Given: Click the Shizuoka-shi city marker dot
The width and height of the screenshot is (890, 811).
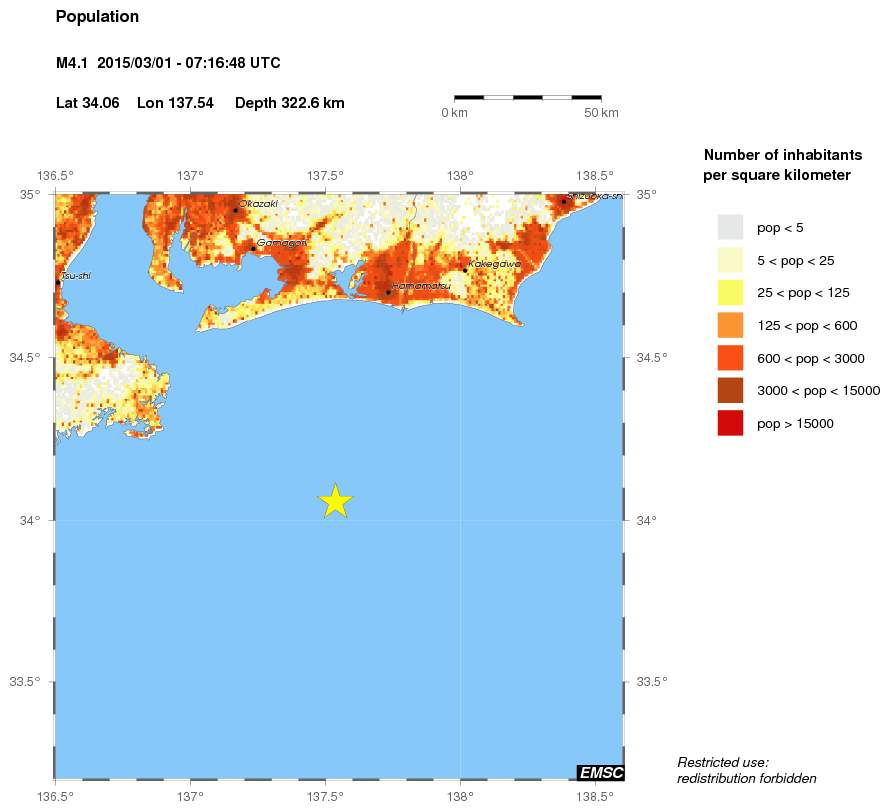Looking at the screenshot, I should click(564, 202).
